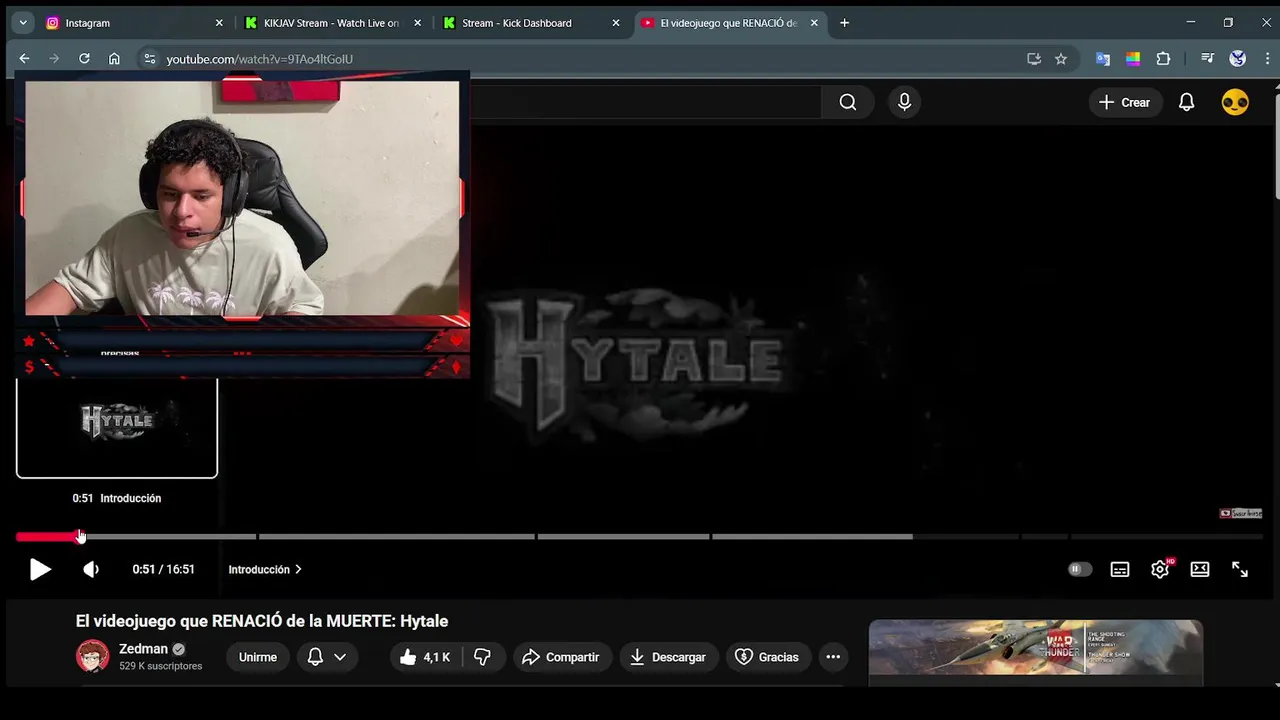Click the channel watermark on video
This screenshot has height=720, width=1280.
tap(1240, 513)
